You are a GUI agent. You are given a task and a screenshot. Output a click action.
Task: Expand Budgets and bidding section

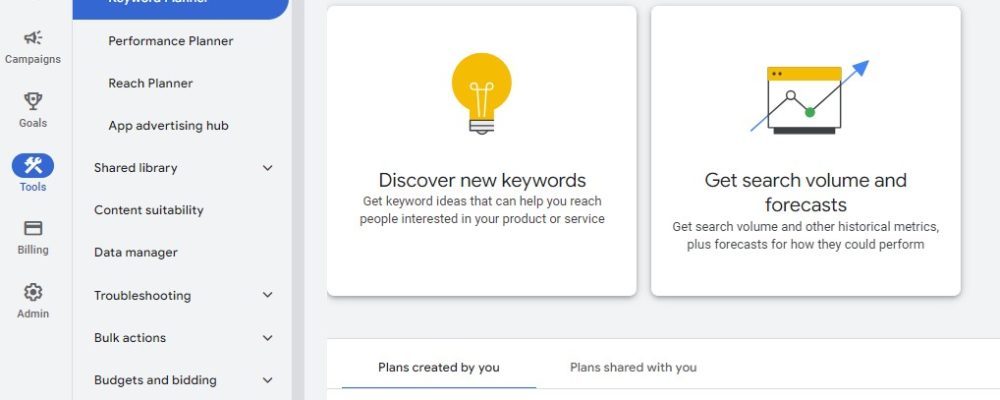click(267, 380)
